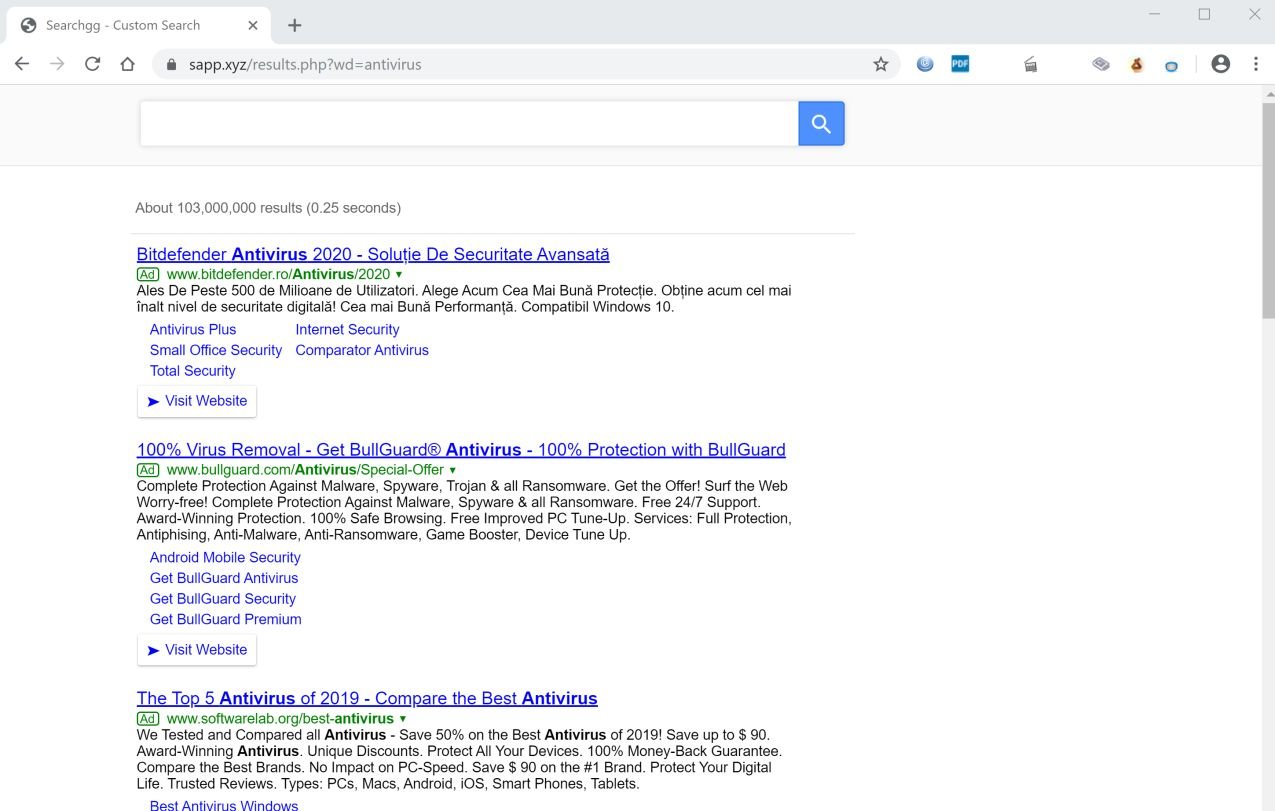
Task: Open the Antivirus Plus sitelink
Action: point(193,329)
